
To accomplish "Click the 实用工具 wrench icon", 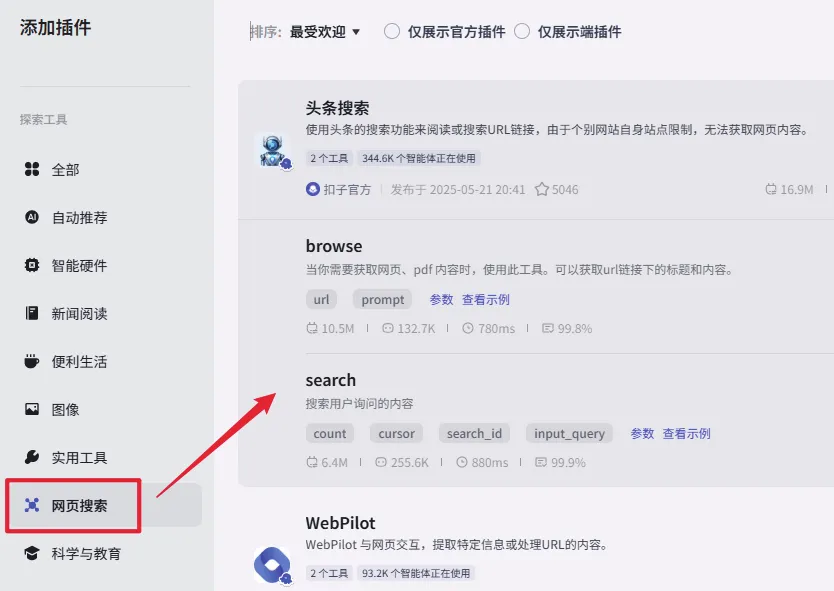I will click(x=32, y=457).
